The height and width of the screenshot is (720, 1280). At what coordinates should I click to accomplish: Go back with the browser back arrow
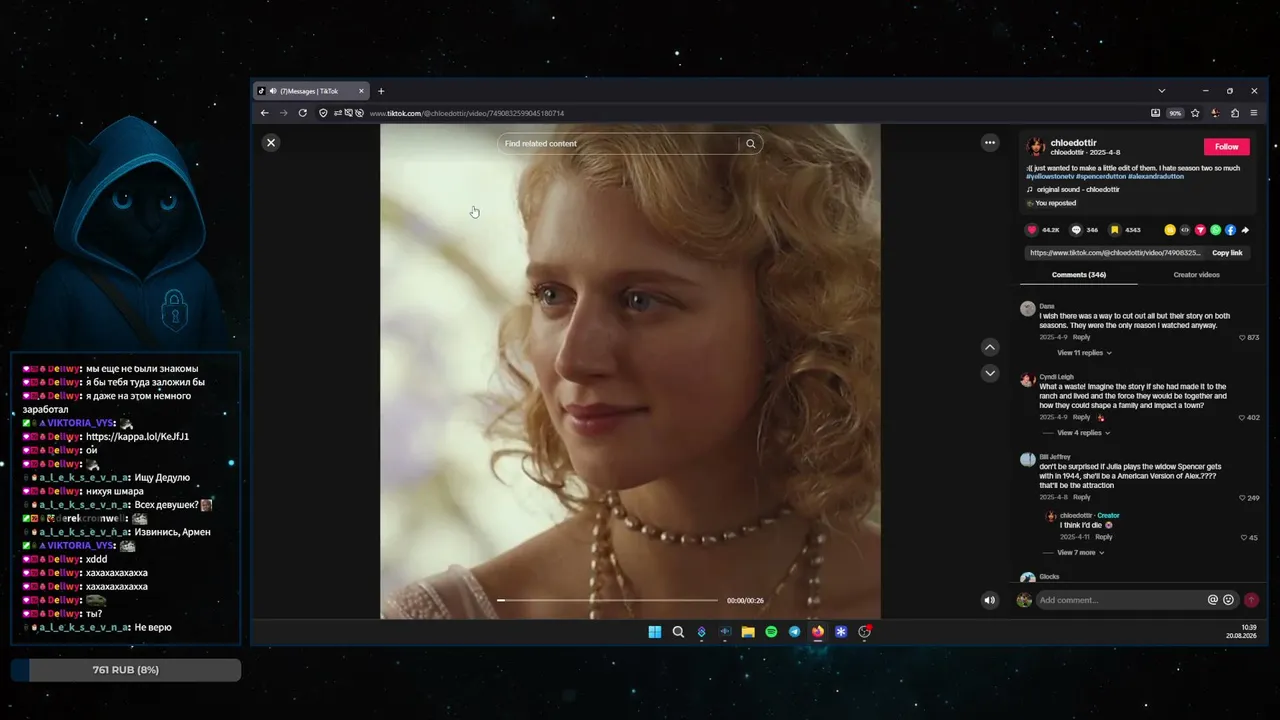tap(265, 113)
